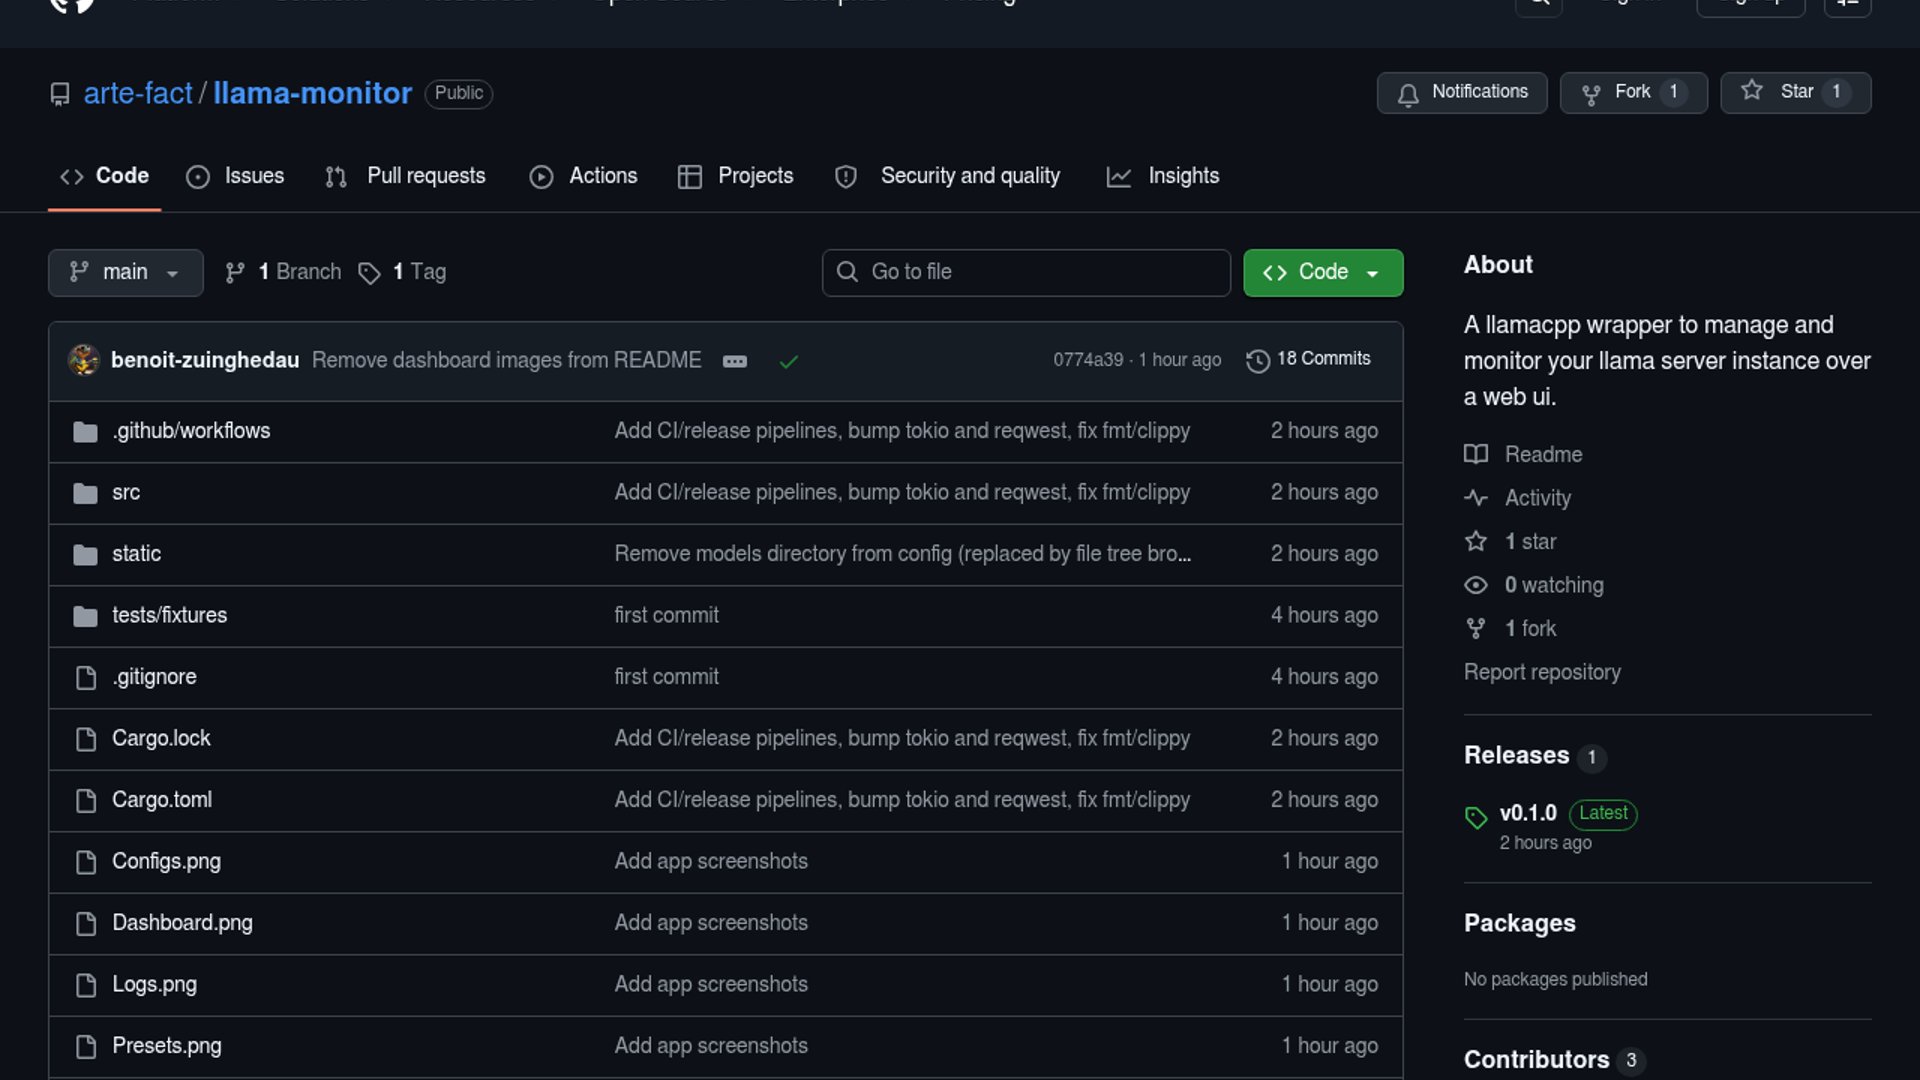This screenshot has width=1920, height=1080.
Task: Click the green commit status checkmark
Action: tap(788, 362)
